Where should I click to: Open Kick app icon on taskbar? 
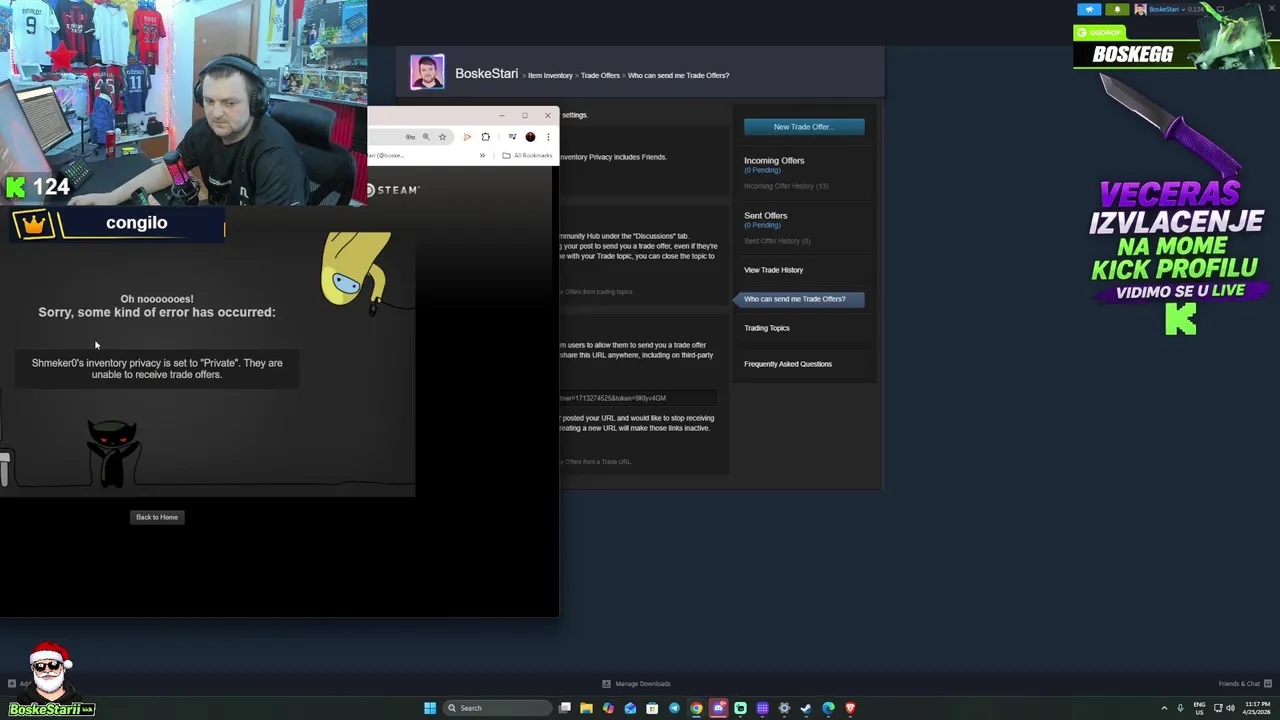(740, 708)
